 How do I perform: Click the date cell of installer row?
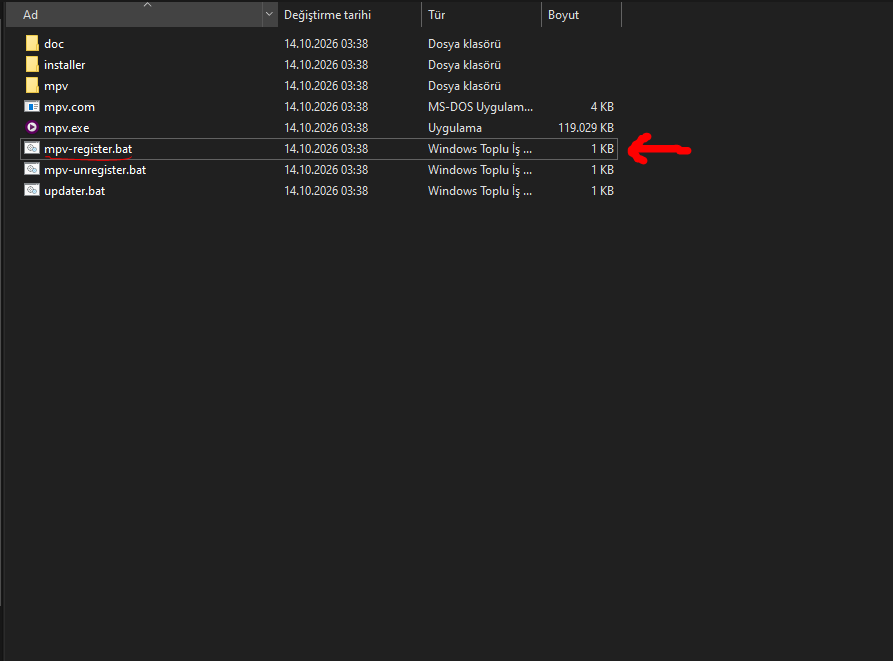(x=326, y=65)
